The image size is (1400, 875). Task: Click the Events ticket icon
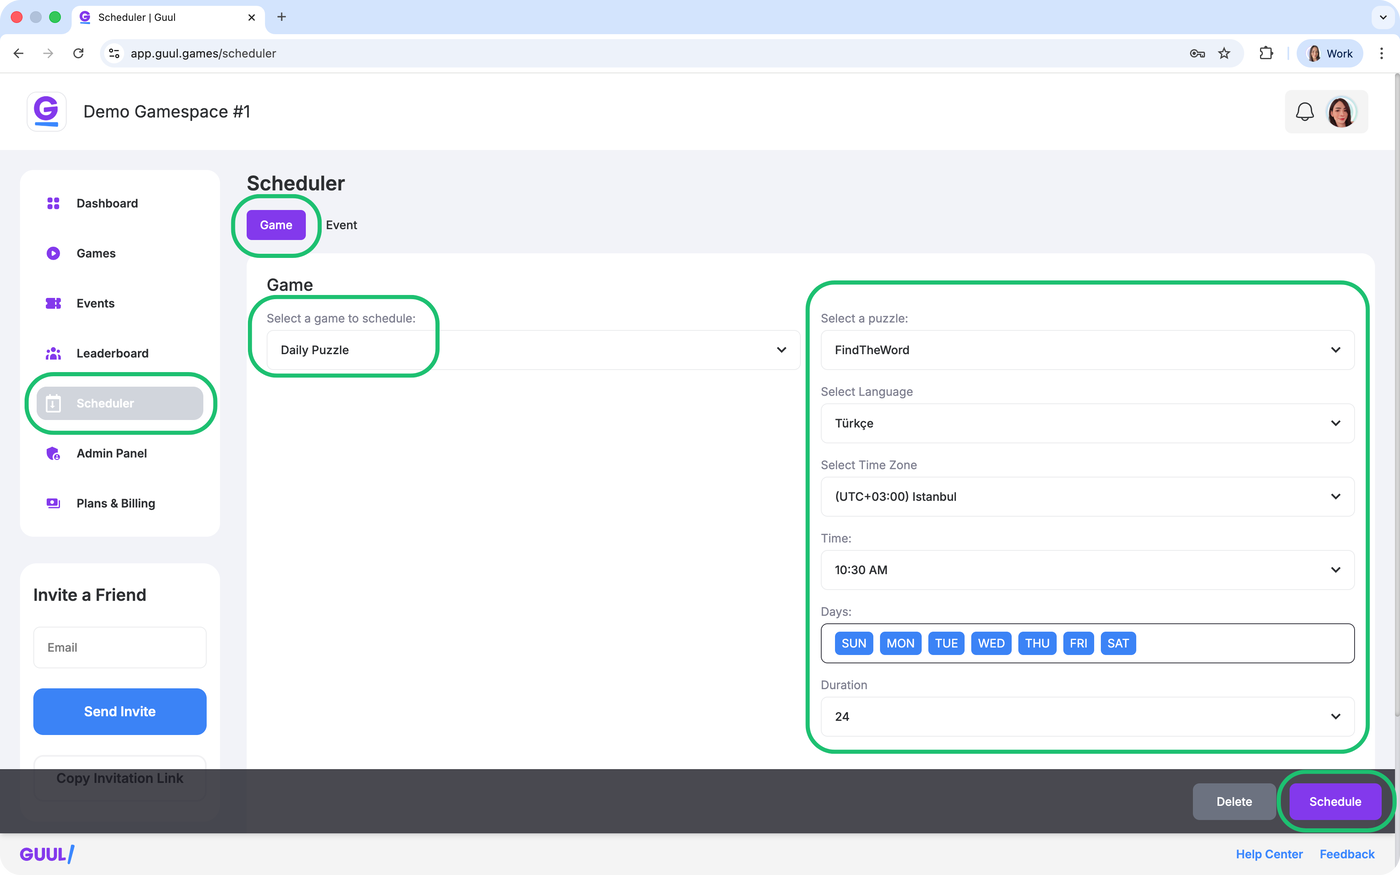[x=53, y=303]
